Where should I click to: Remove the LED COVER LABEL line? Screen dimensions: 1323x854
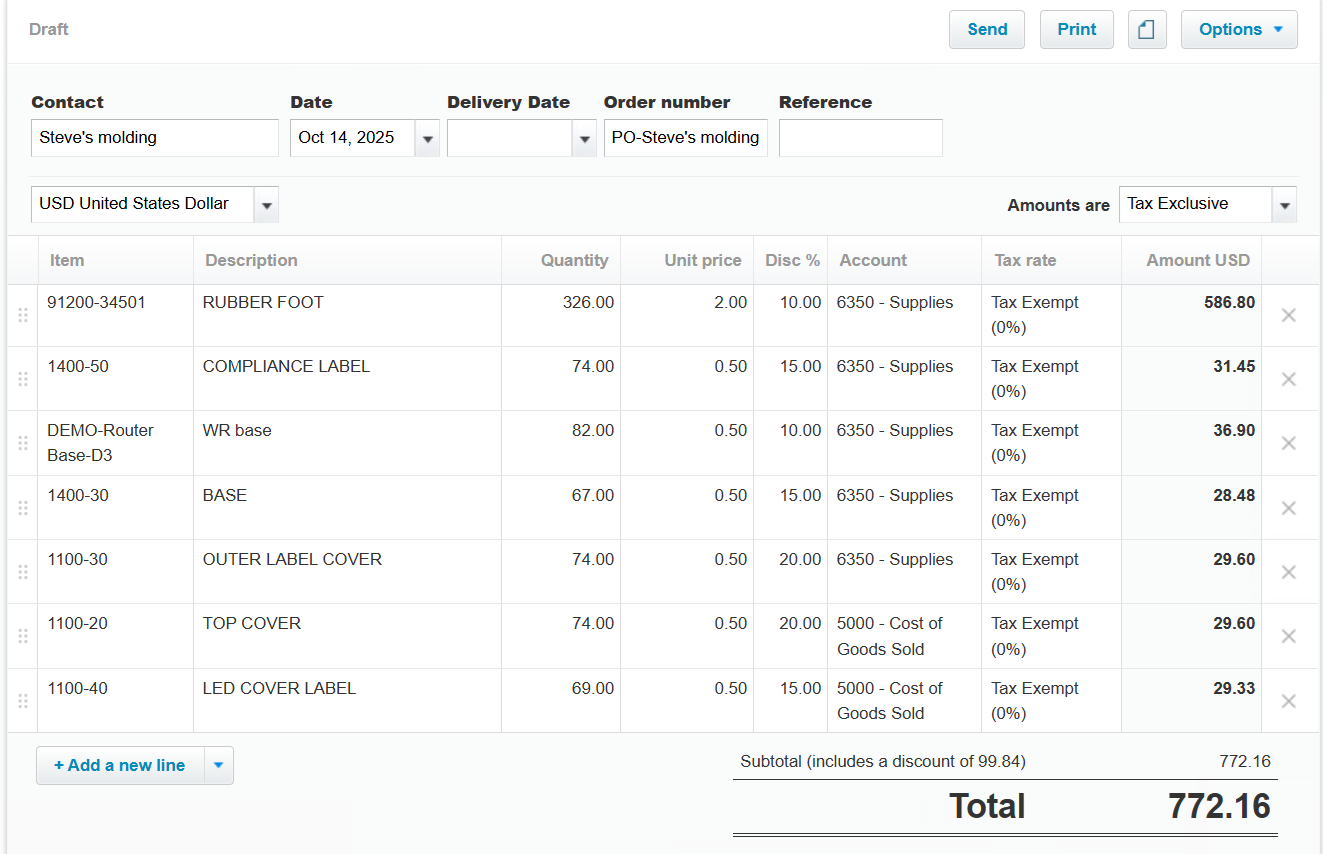(x=1288, y=701)
